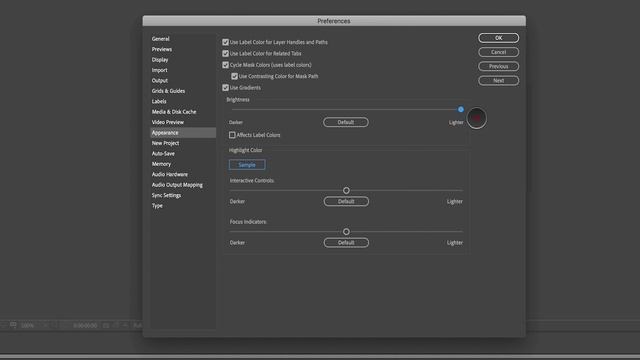
Task: Advance to the Next preferences page
Action: click(x=498, y=81)
